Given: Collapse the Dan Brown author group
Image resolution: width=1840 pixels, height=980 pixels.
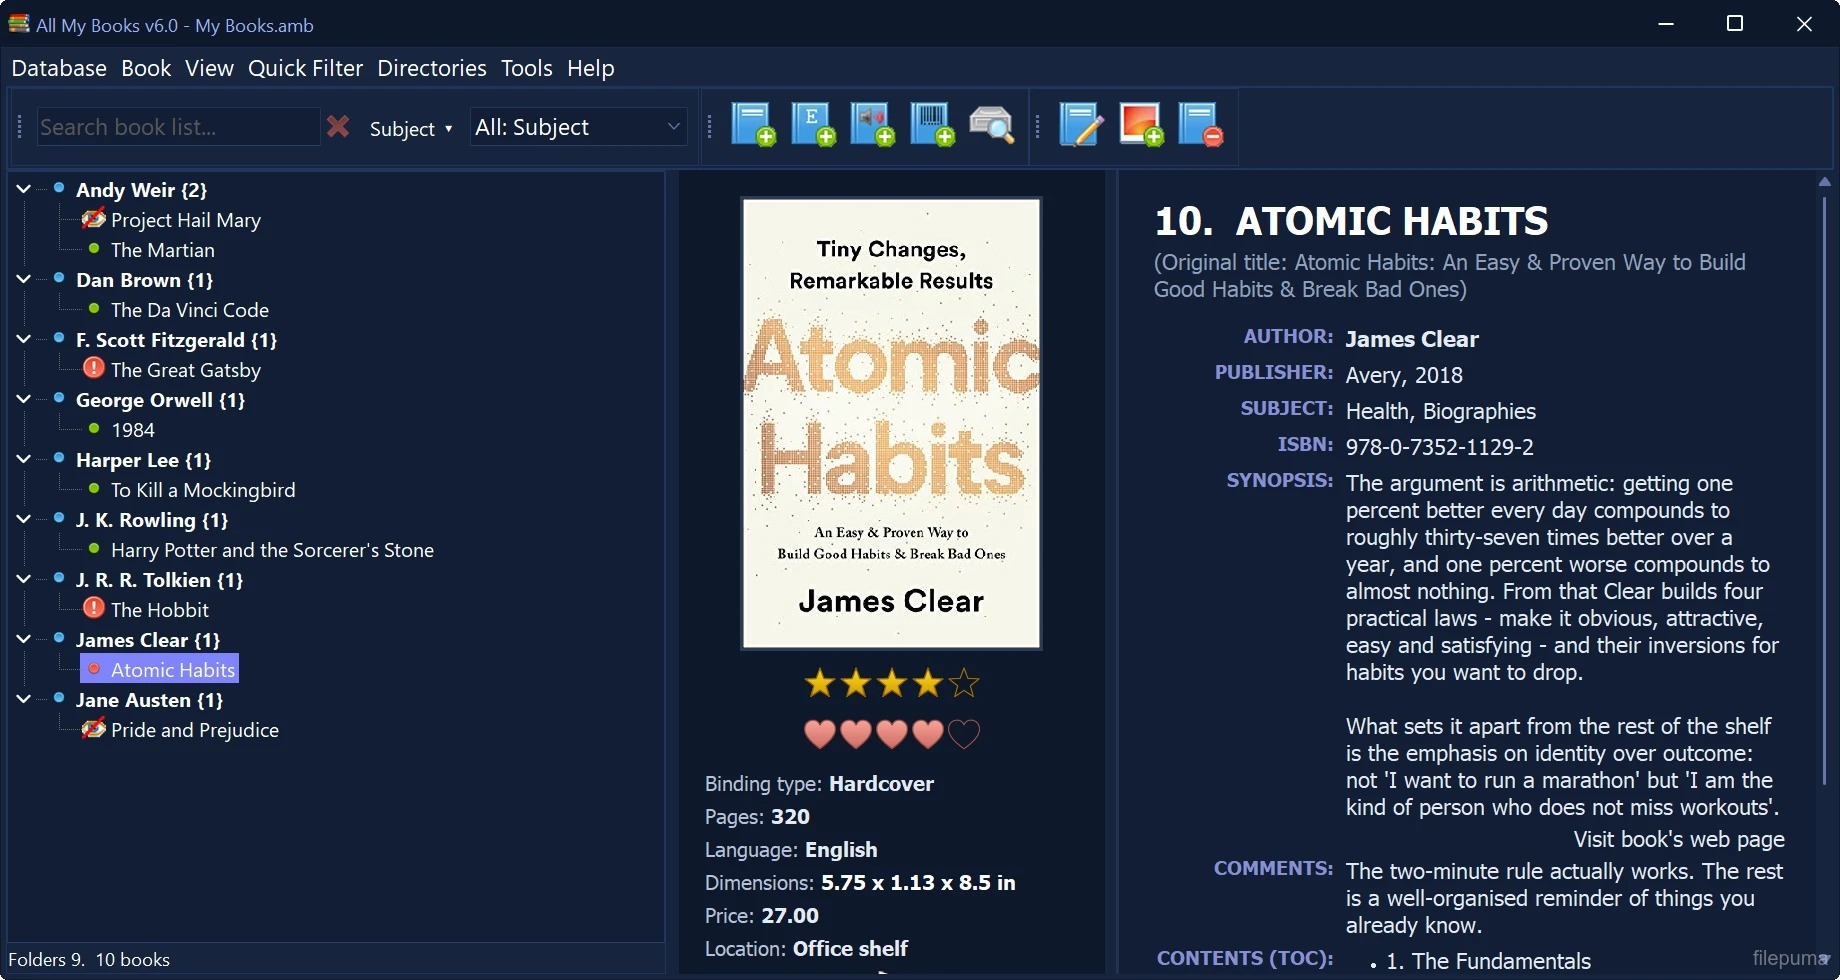Looking at the screenshot, I should 23,279.
